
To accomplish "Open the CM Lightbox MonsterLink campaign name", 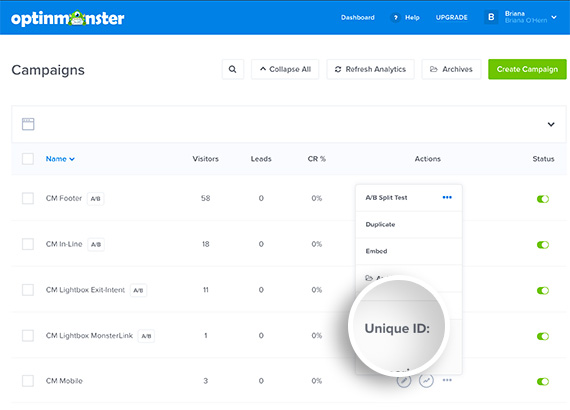I will tap(89, 335).
